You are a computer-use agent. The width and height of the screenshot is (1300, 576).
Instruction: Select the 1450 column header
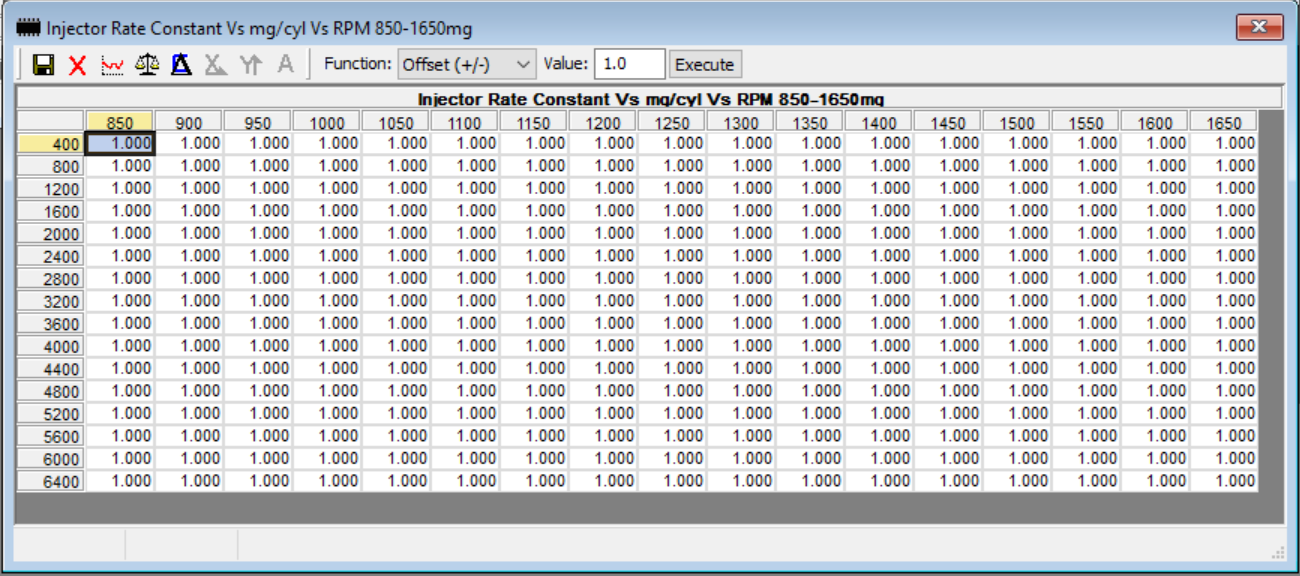(x=947, y=122)
